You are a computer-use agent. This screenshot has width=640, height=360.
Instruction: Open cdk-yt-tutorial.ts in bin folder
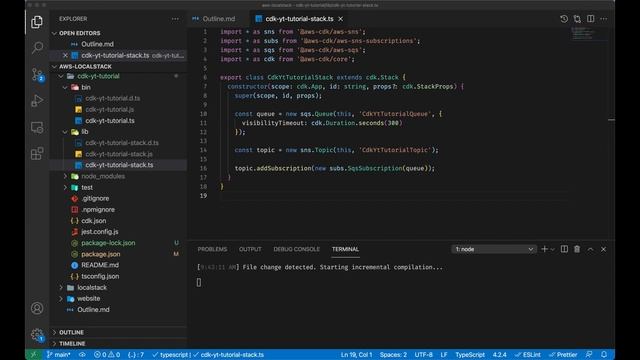tap(110, 121)
